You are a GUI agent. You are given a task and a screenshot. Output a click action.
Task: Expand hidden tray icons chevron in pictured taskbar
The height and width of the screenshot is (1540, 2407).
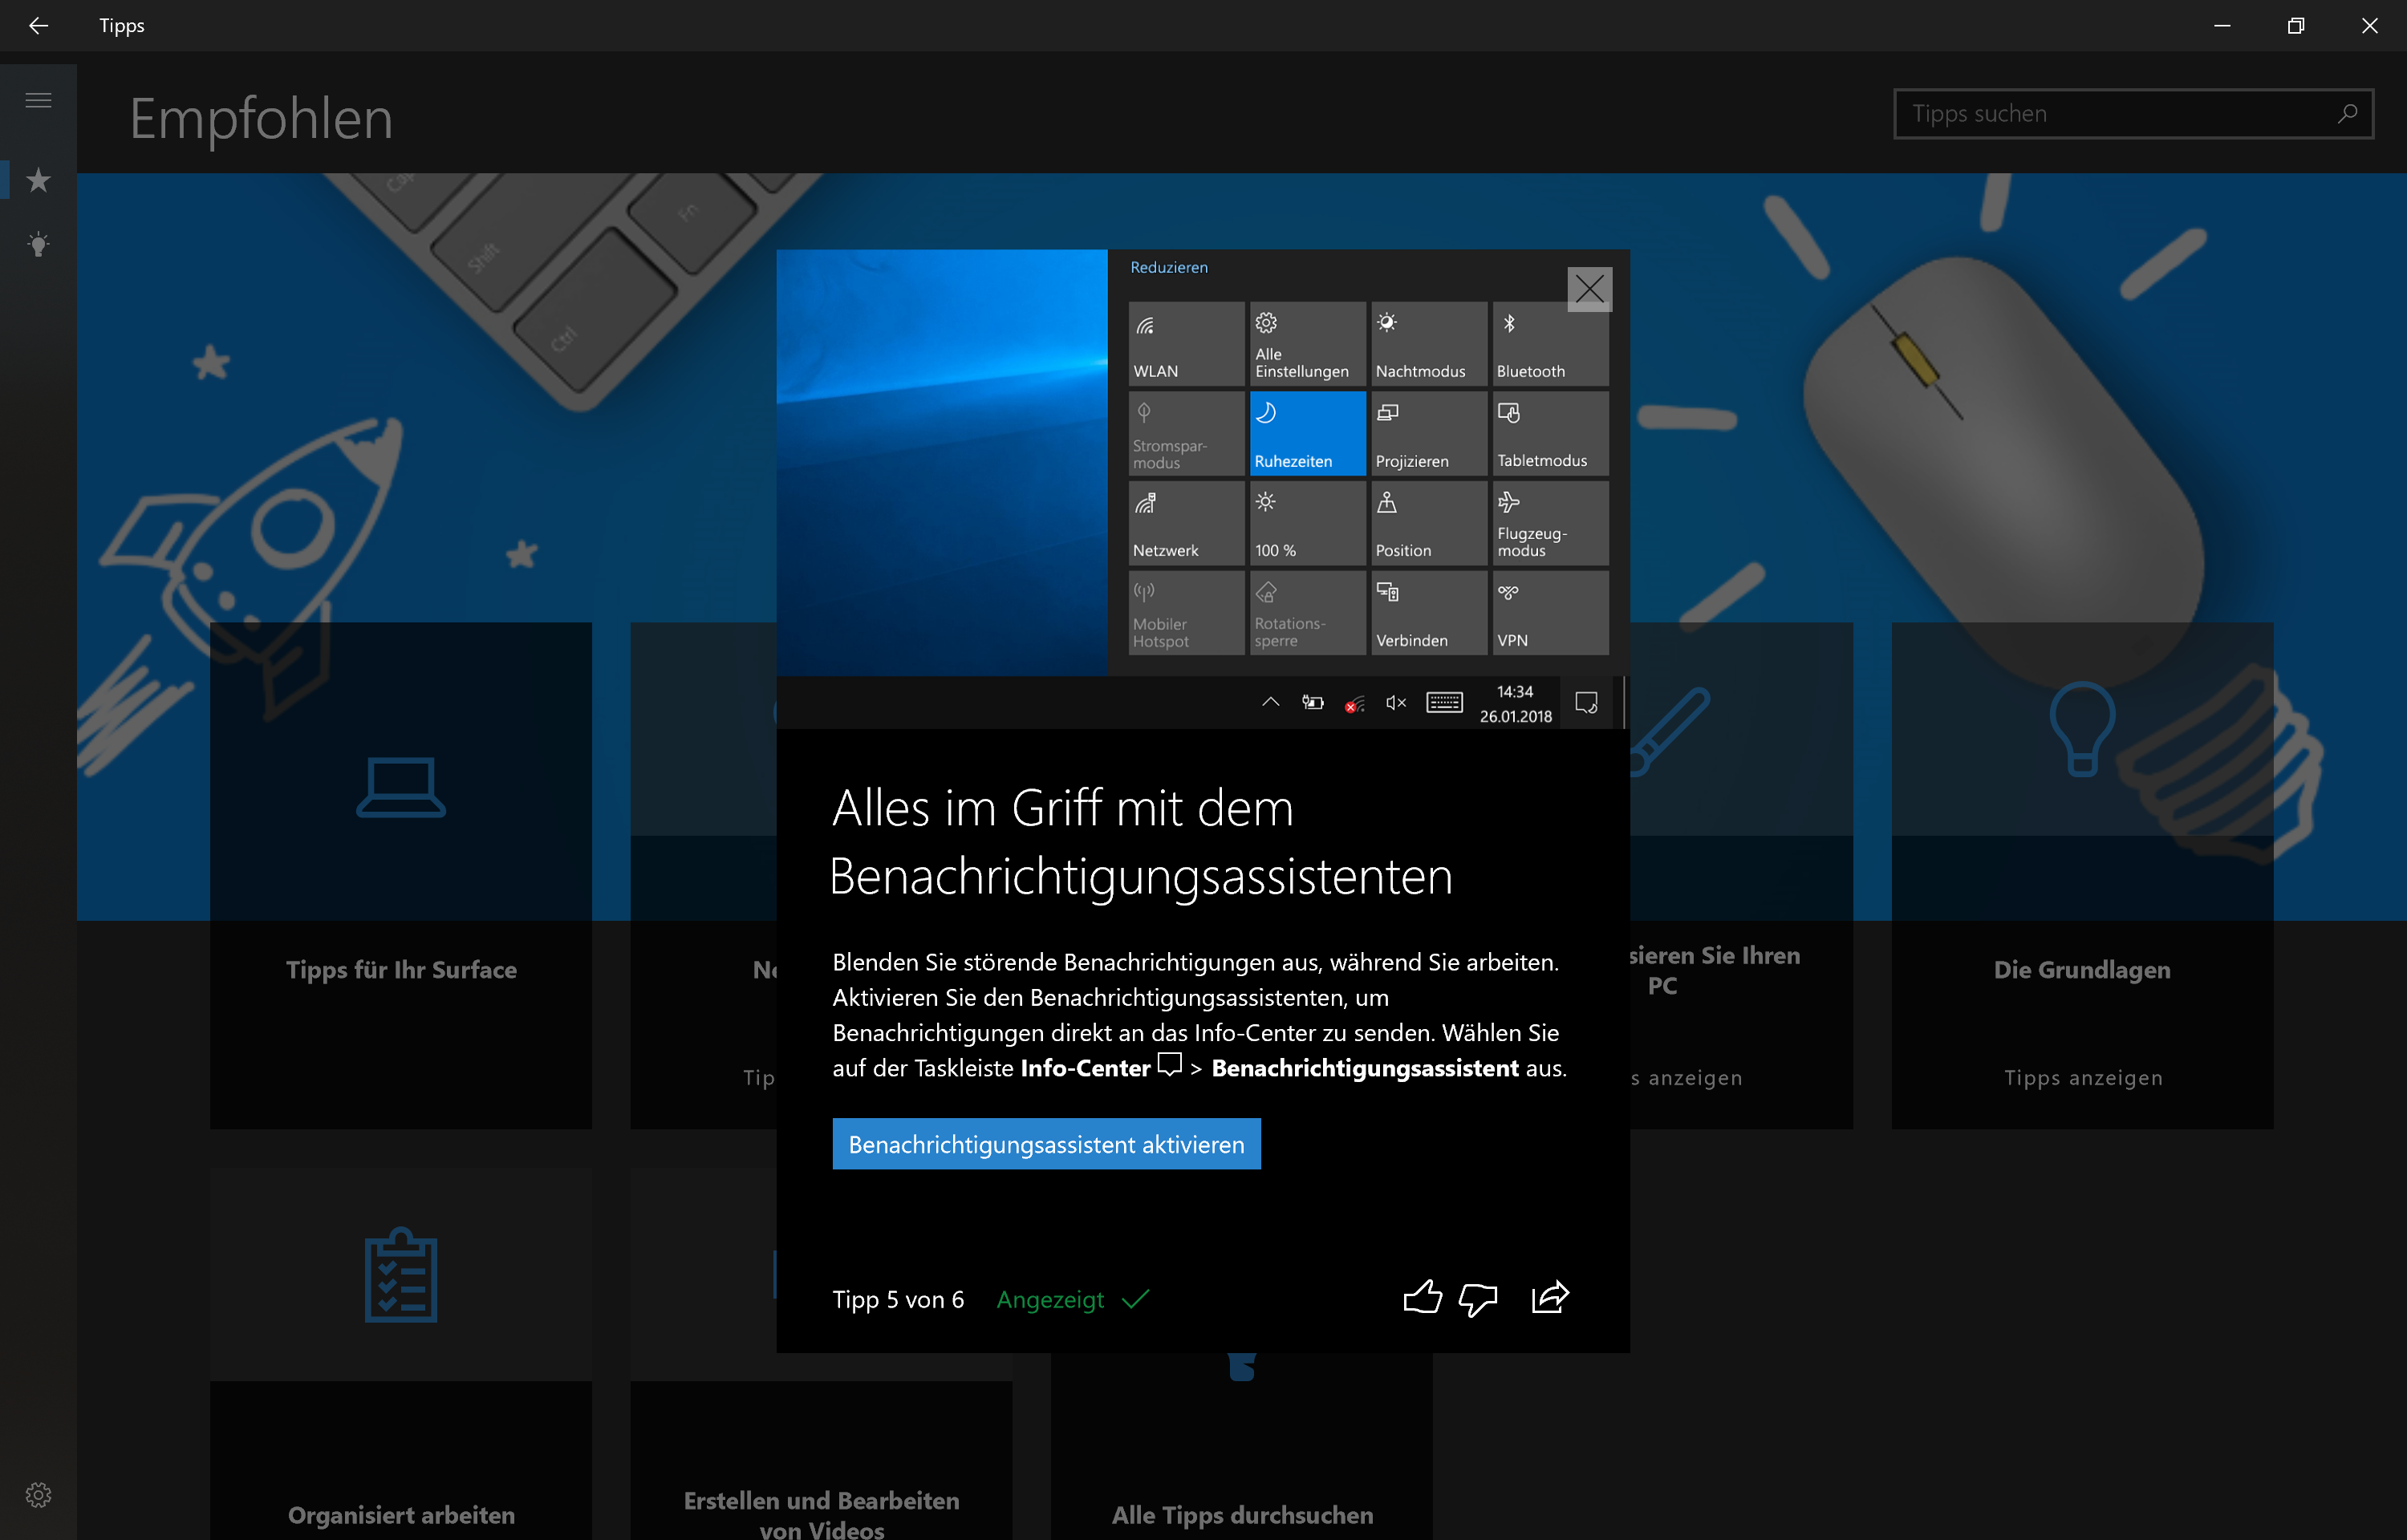click(1270, 702)
